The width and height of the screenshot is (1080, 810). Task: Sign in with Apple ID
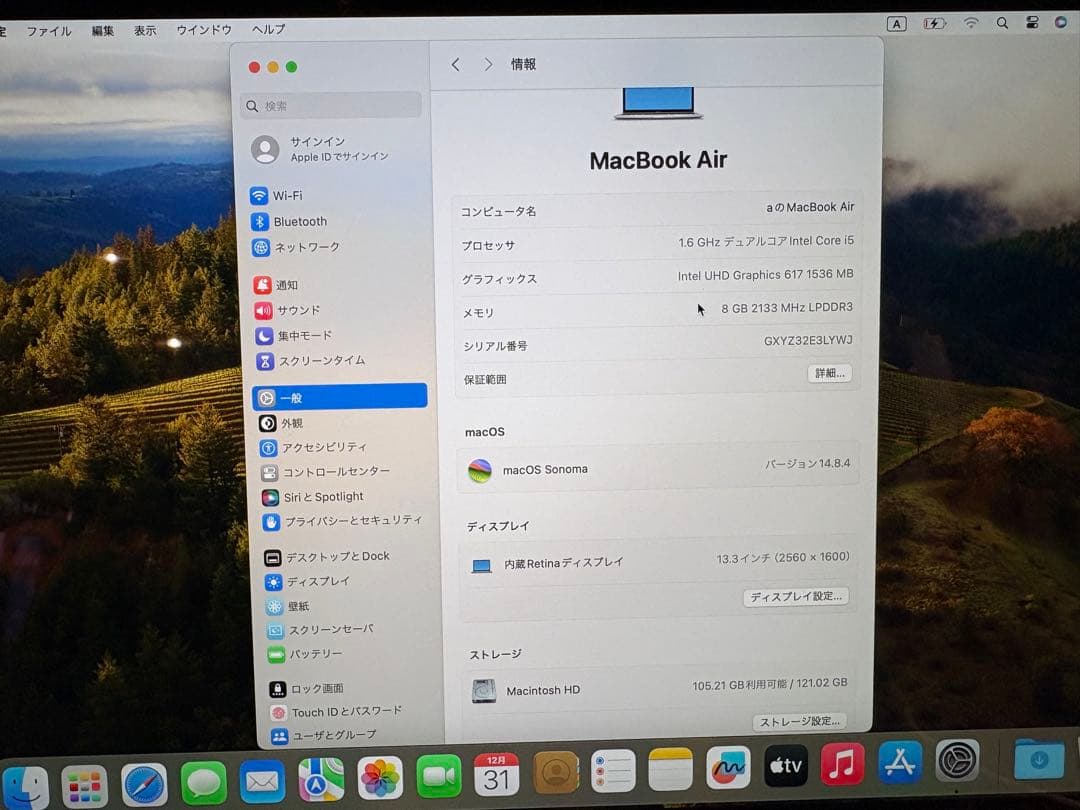click(320, 149)
